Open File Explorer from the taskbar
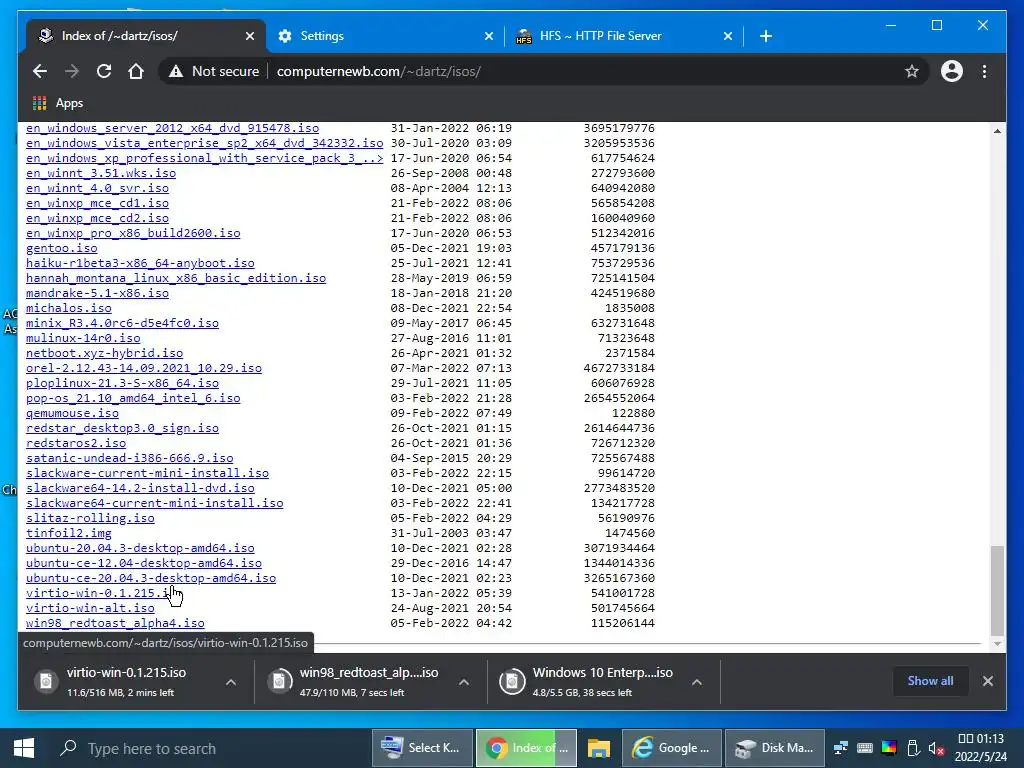The height and width of the screenshot is (768, 1024). click(598, 748)
